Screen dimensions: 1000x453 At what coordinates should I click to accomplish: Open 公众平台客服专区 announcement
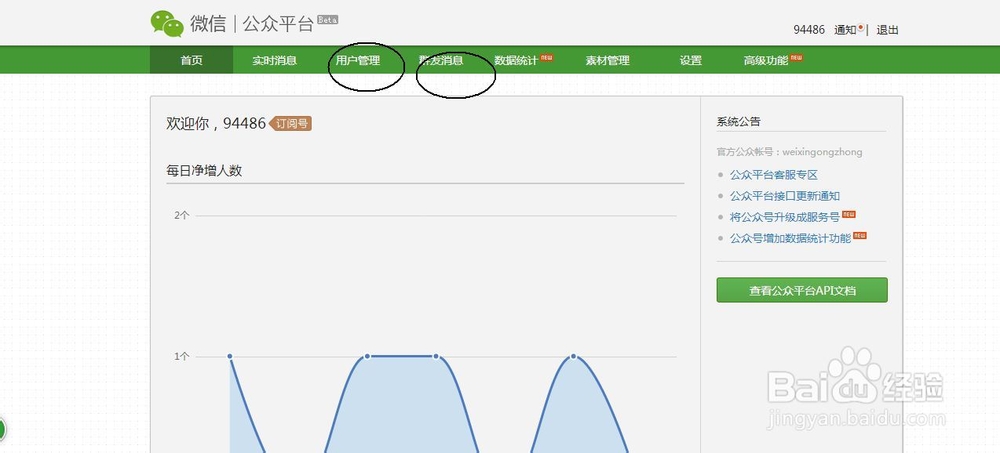tap(774, 175)
